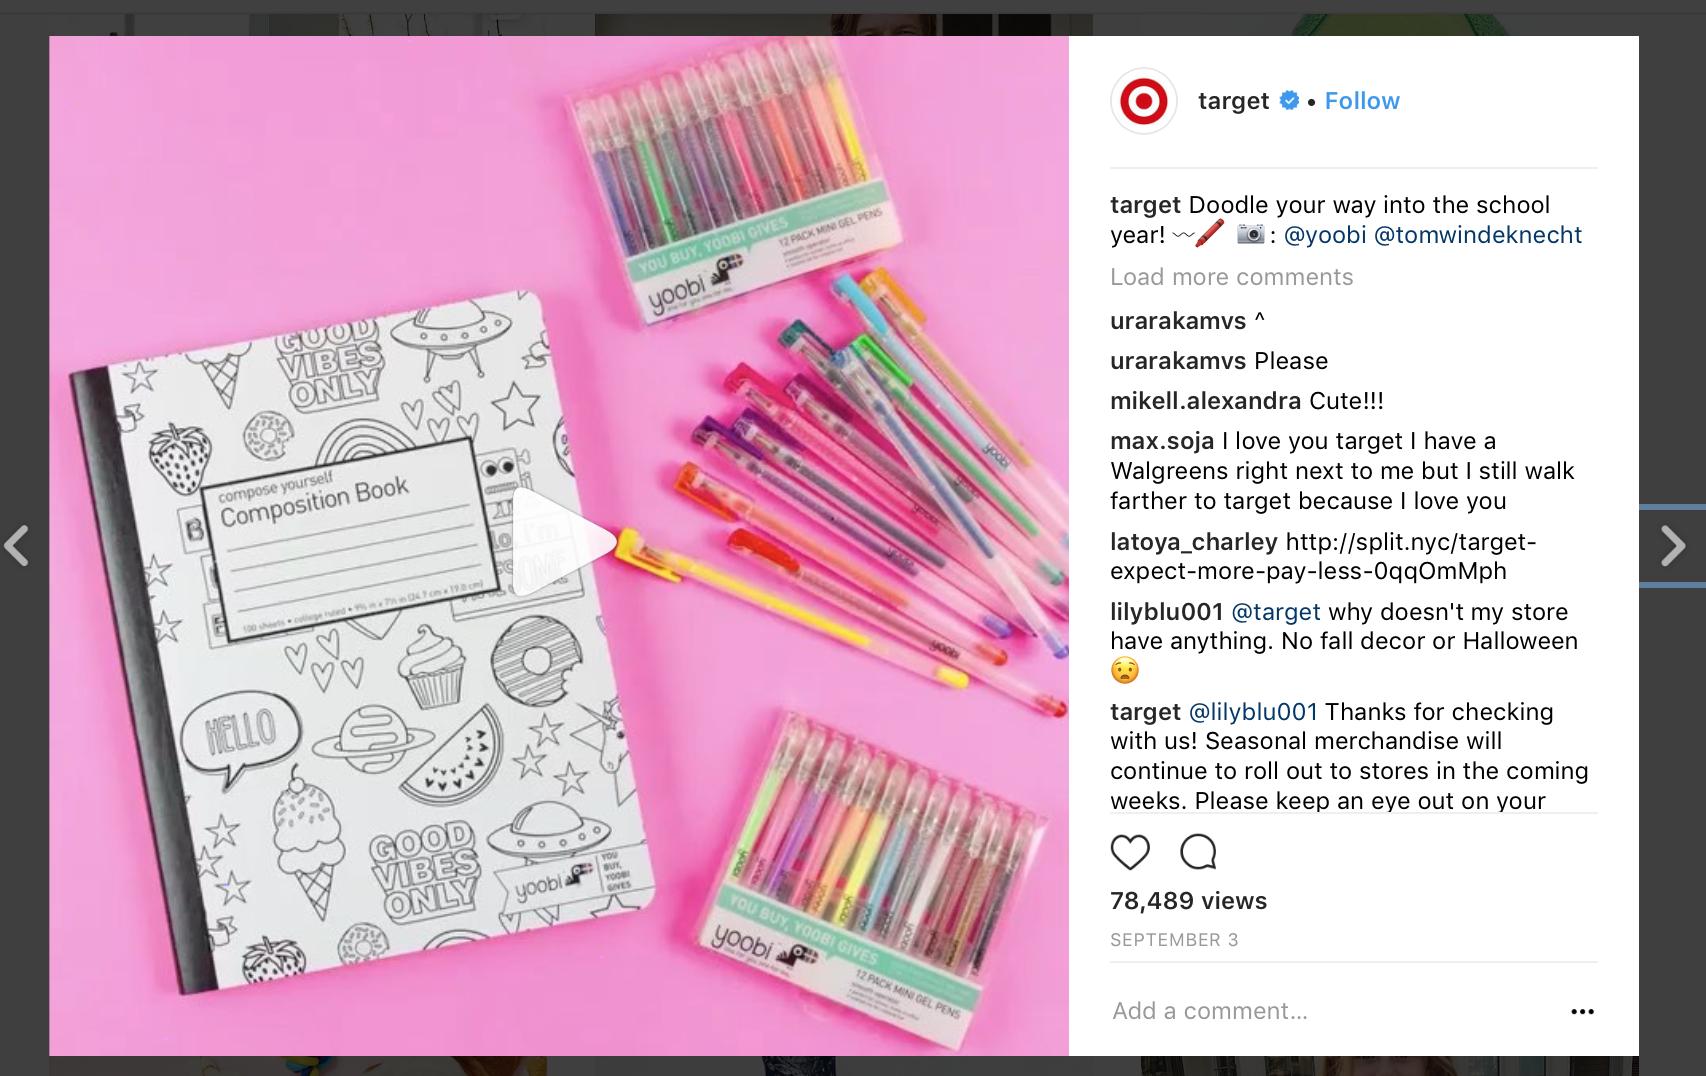Open the three-dot options menu

tap(1582, 1012)
